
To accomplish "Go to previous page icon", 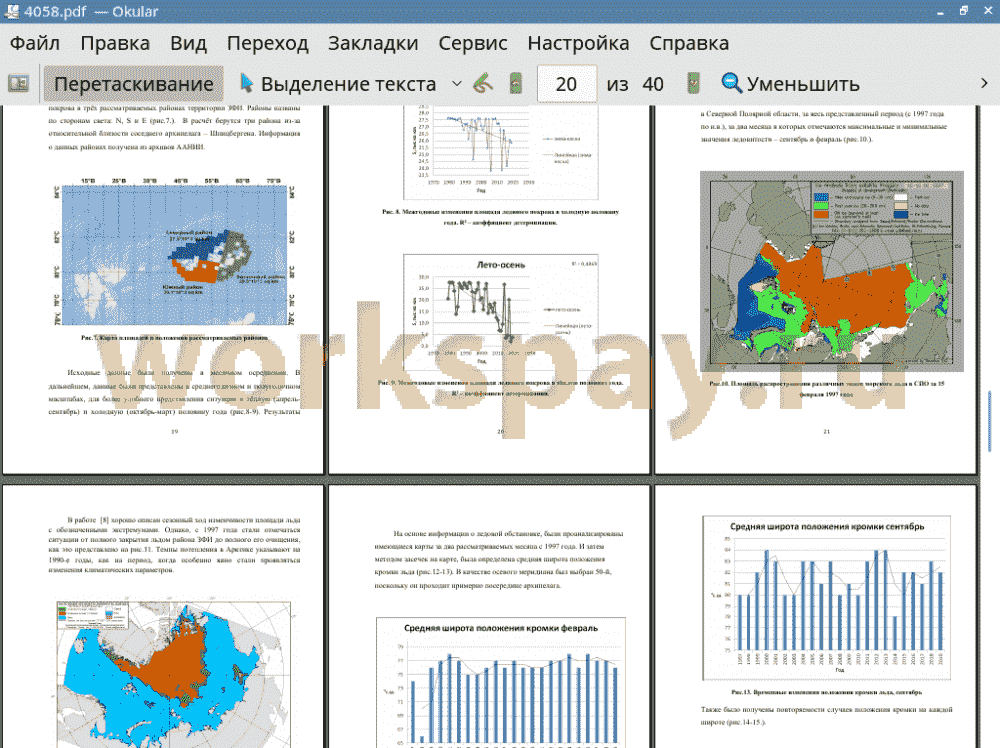I will [516, 84].
